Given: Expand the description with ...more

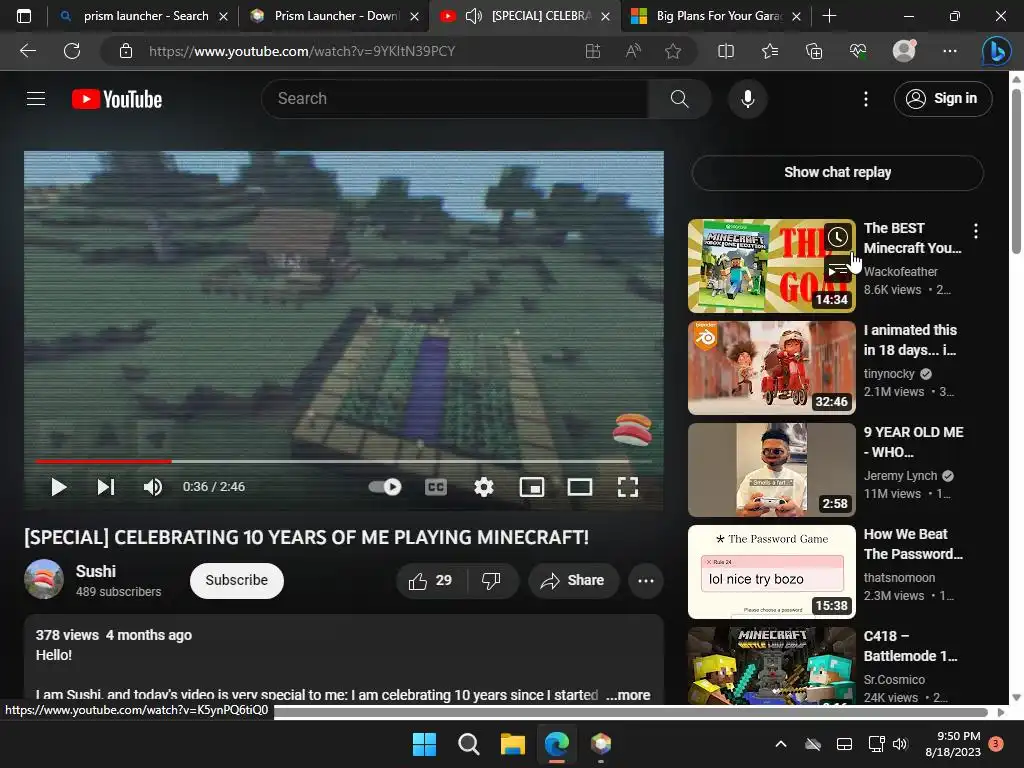Looking at the screenshot, I should click(x=628, y=695).
